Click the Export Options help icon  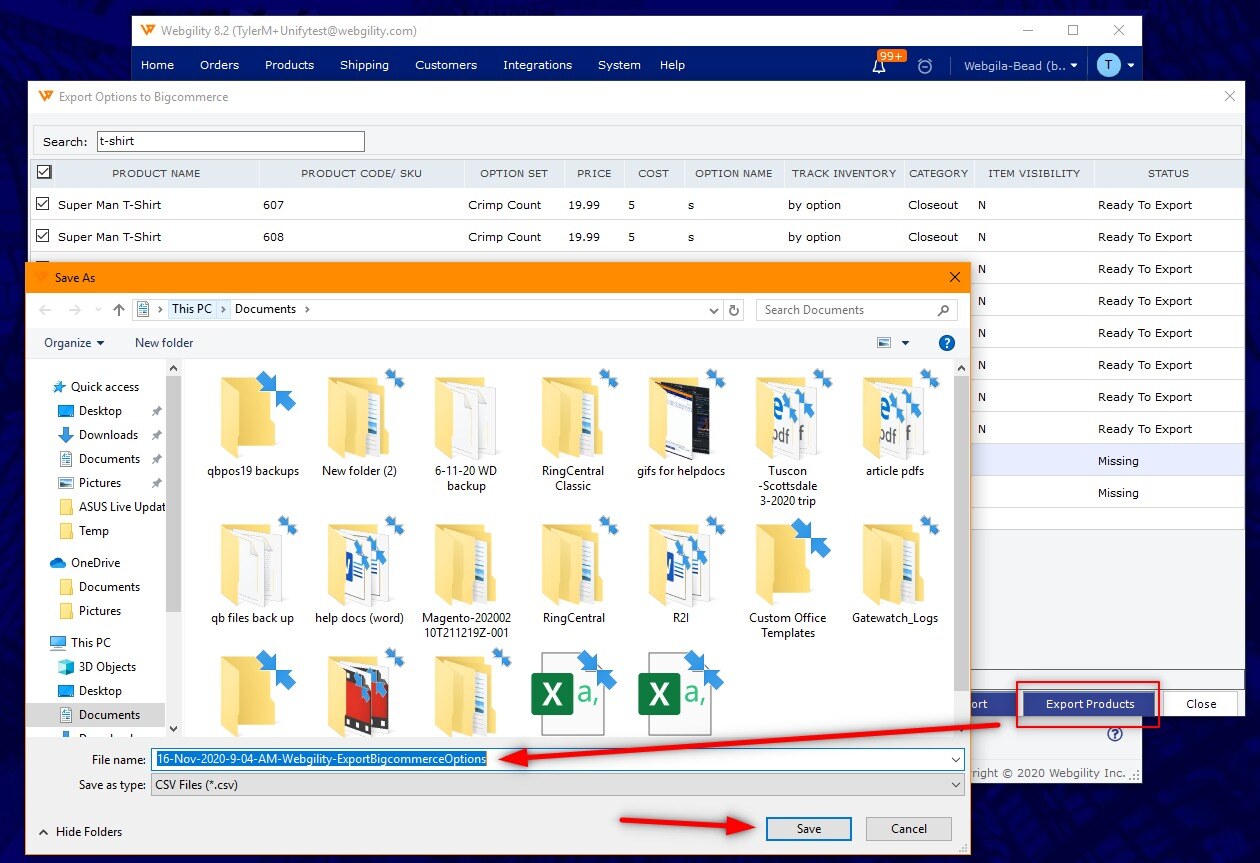(x=1115, y=735)
